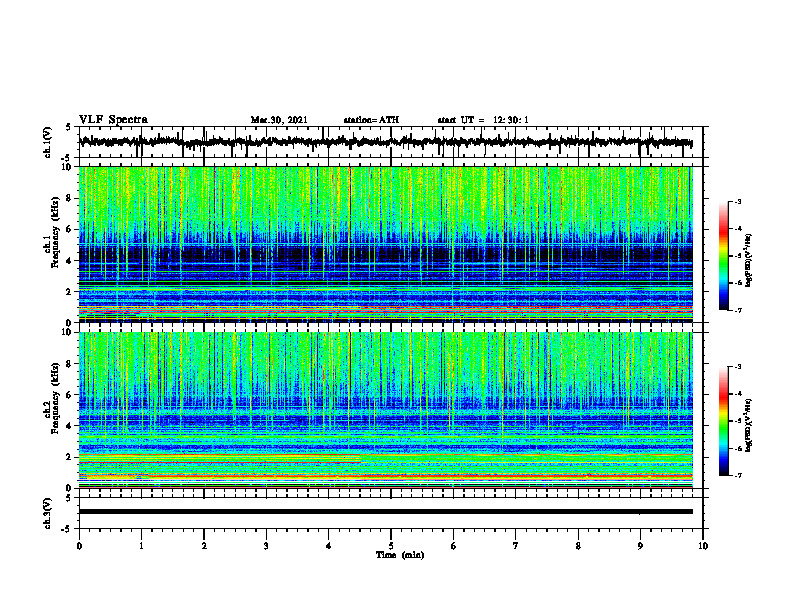792x612 pixels.
Task: Click the "VLF Spectra" title text
Action: tap(113, 120)
